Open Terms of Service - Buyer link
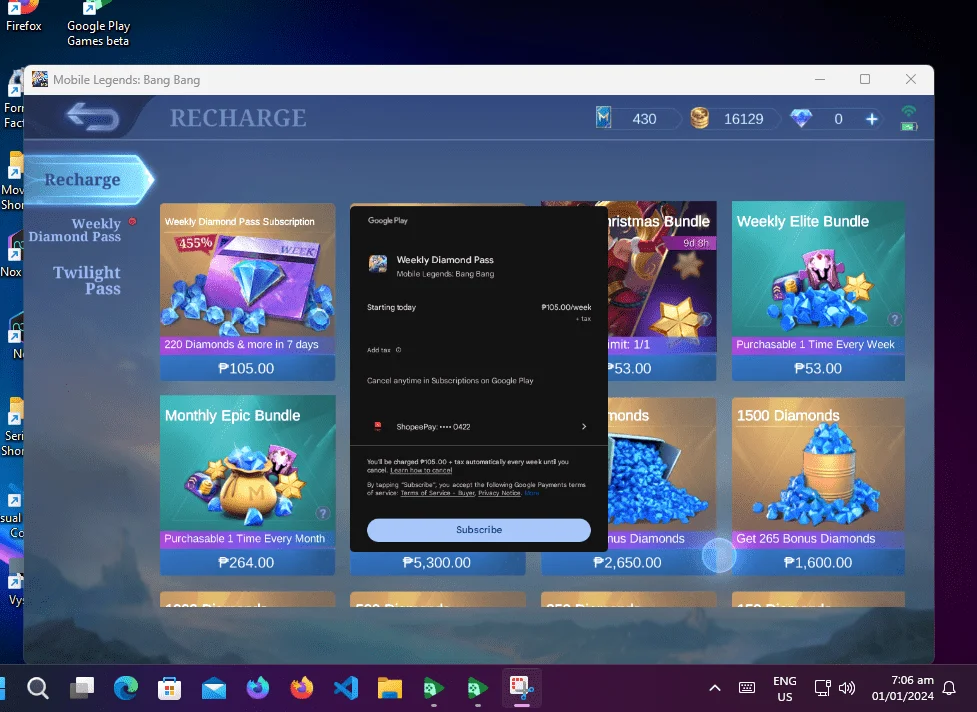This screenshot has height=712, width=977. (437, 493)
